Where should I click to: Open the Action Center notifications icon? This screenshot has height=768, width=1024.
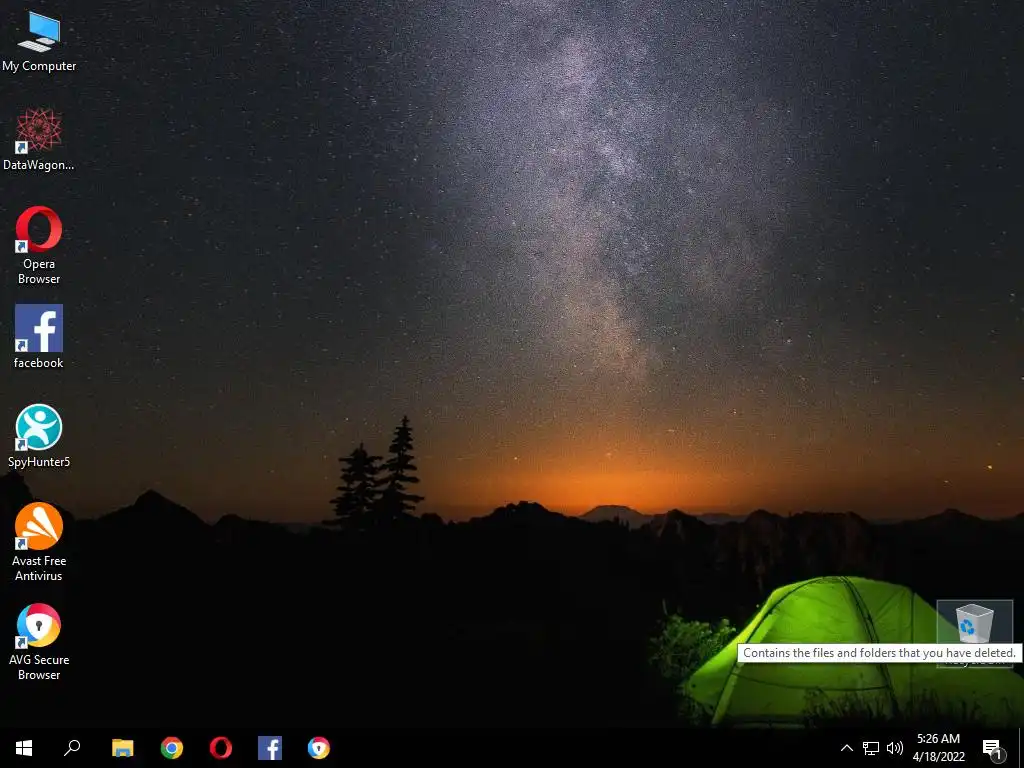pyautogui.click(x=993, y=748)
